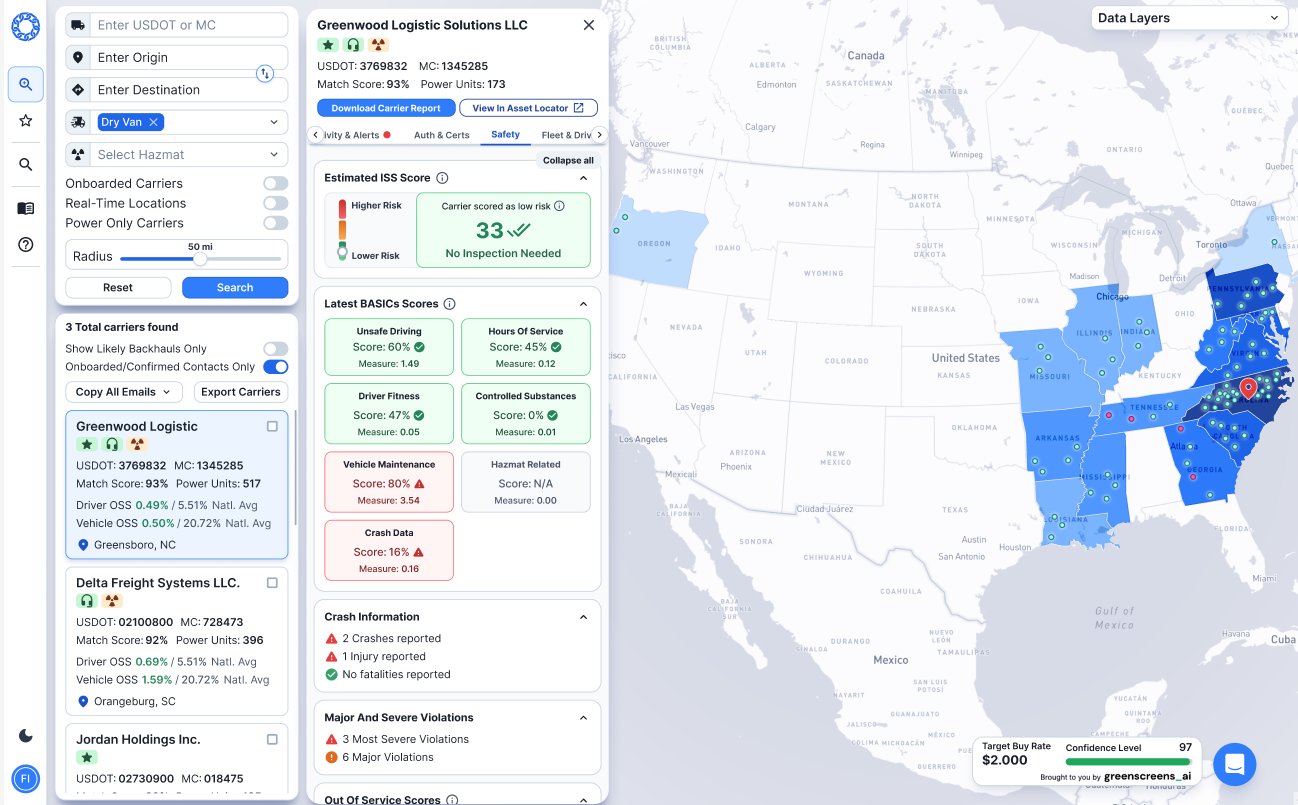The height and width of the screenshot is (805, 1298).
Task: Switch to the Auth & Certs tab
Action: coord(441,135)
